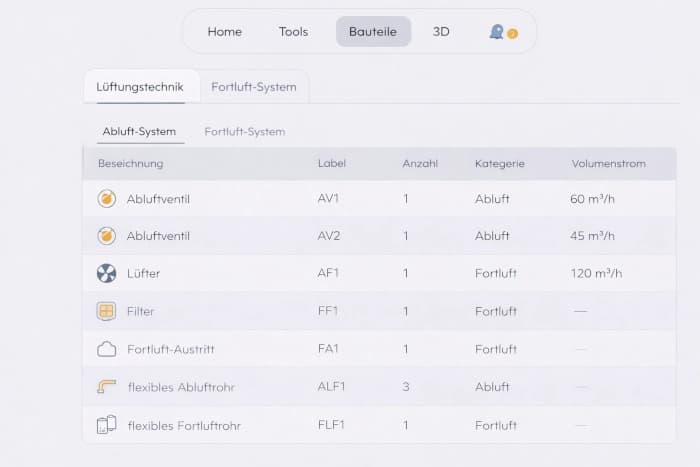Viewport: 700px width, 467px height.
Task: Click the Anzahl column header
Action: pyautogui.click(x=420, y=163)
